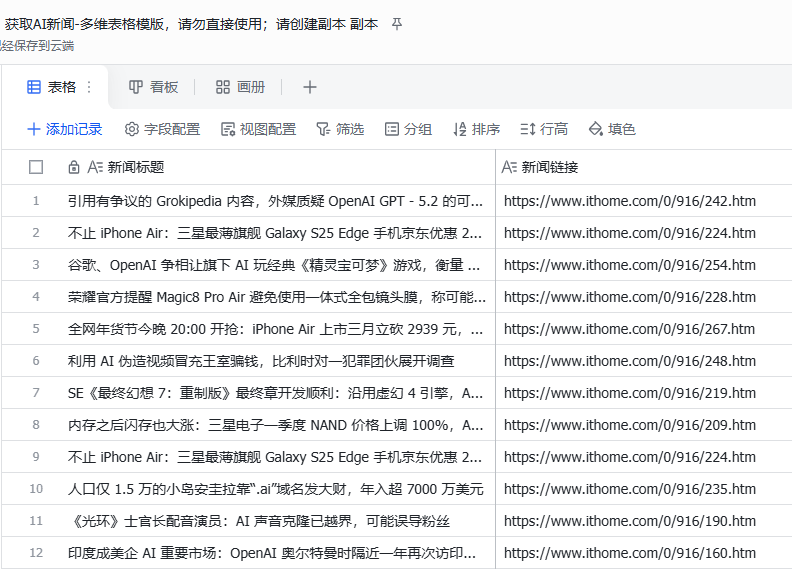Viewport: 792px width, 569px height.
Task: Select row 3 title about 精灵宝可梦 游戏
Action: [275, 265]
